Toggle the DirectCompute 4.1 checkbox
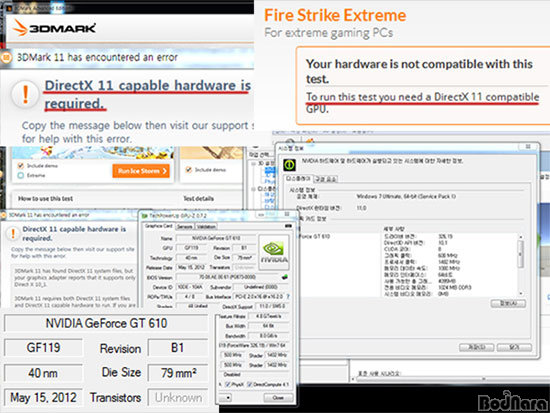The height and width of the screenshot is (413, 550). [250, 385]
